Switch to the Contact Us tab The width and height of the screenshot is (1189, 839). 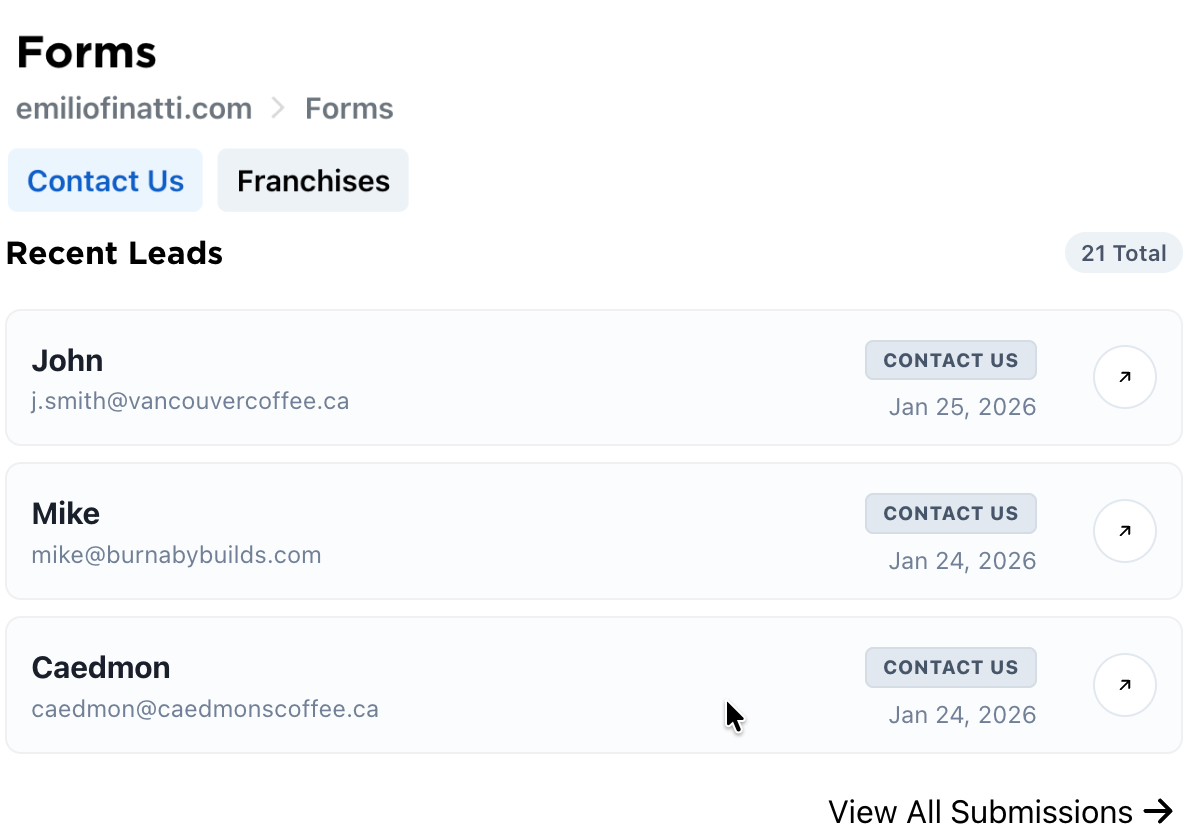point(105,181)
